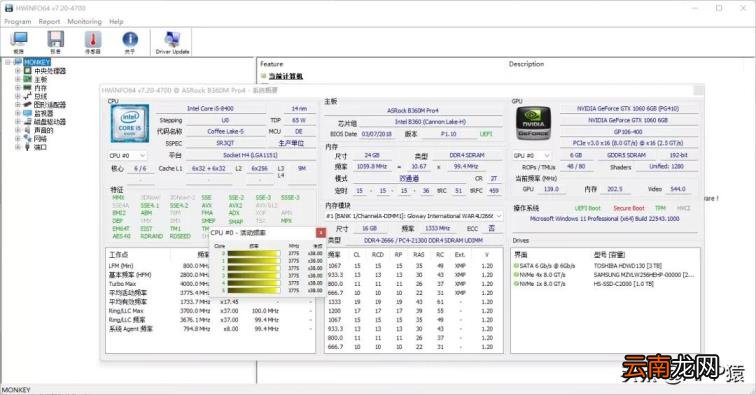
Task: Open the Program menu
Action: 17,22
